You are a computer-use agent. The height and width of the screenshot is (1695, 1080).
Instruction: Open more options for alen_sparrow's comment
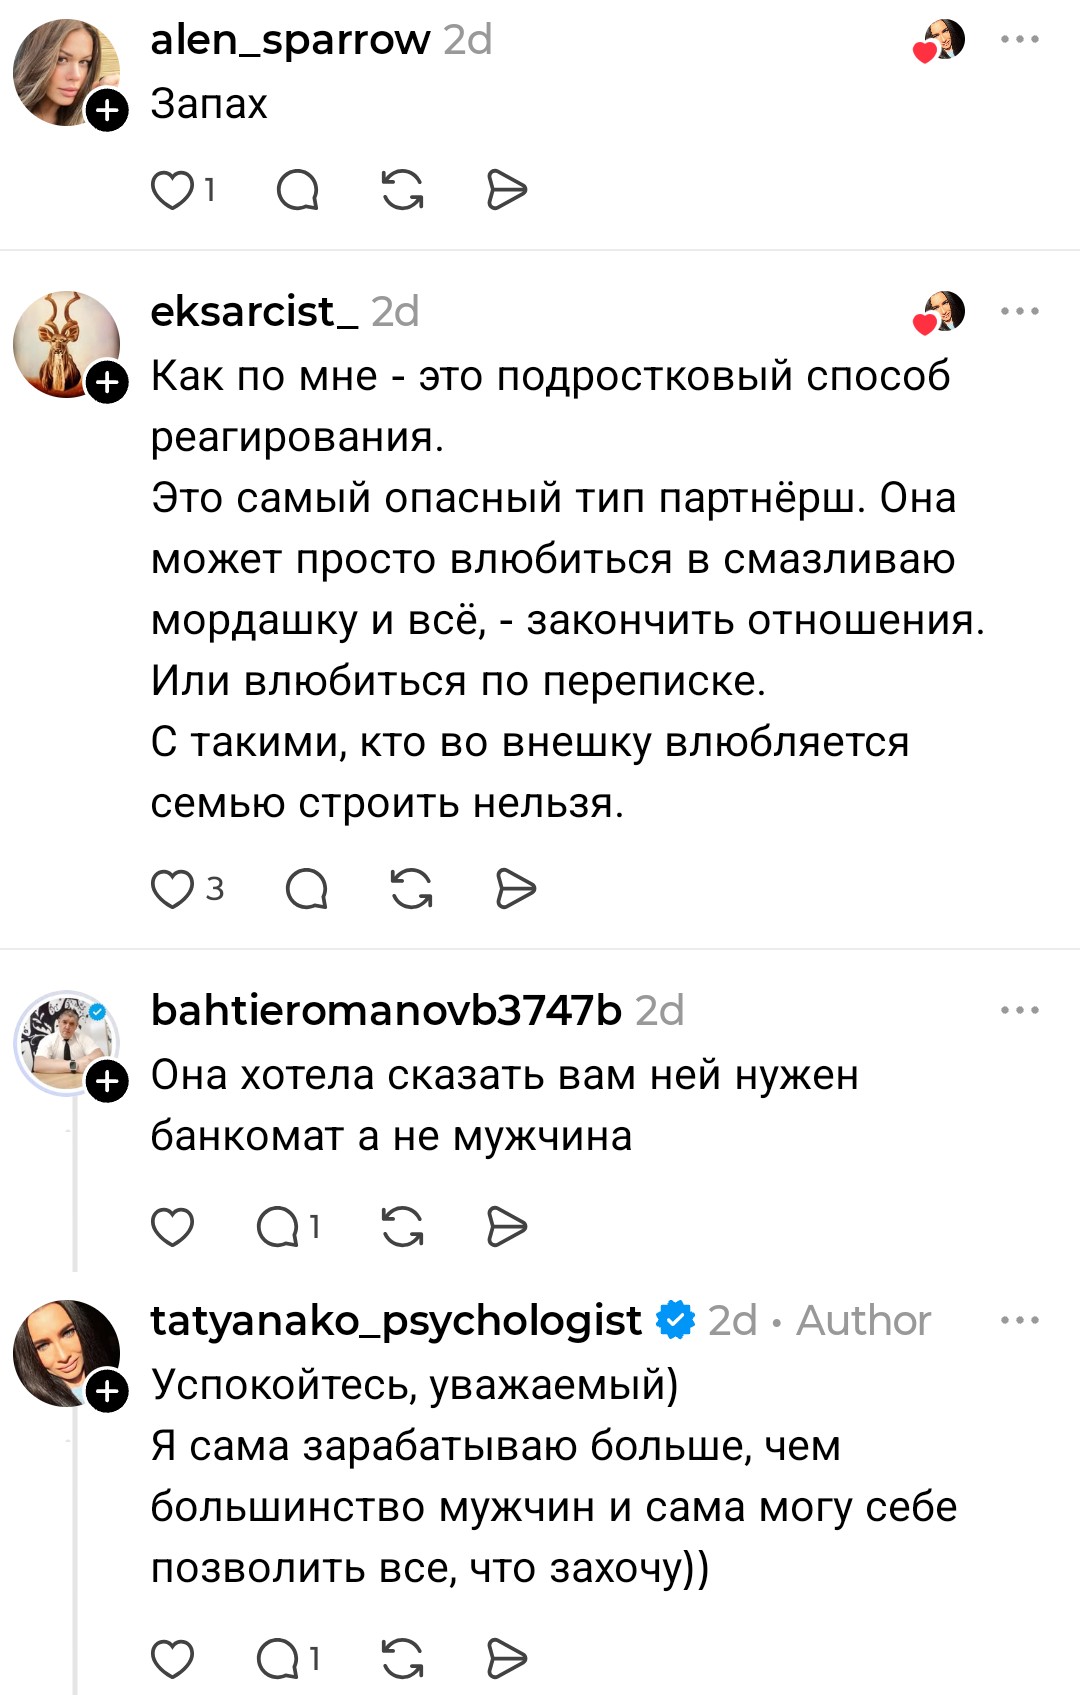[1019, 40]
